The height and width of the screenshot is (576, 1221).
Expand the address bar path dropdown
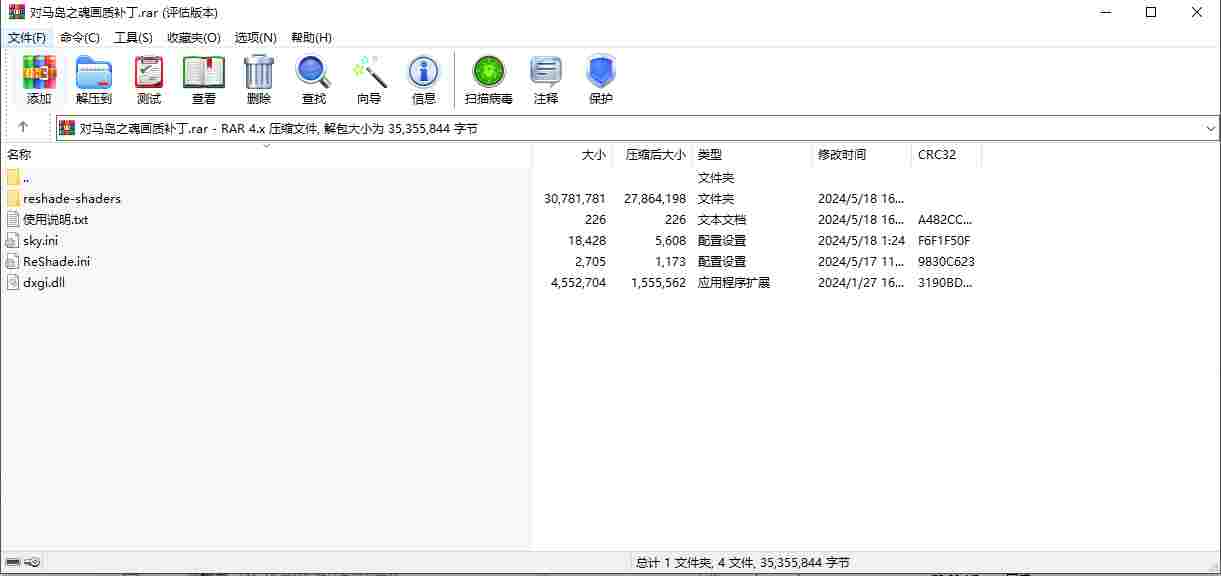pyautogui.click(x=1210, y=128)
